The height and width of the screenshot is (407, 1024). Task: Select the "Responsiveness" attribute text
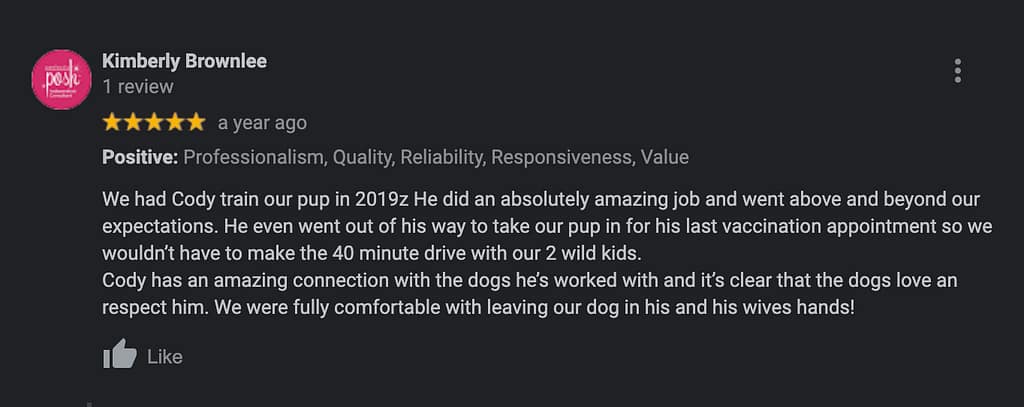[x=561, y=157]
